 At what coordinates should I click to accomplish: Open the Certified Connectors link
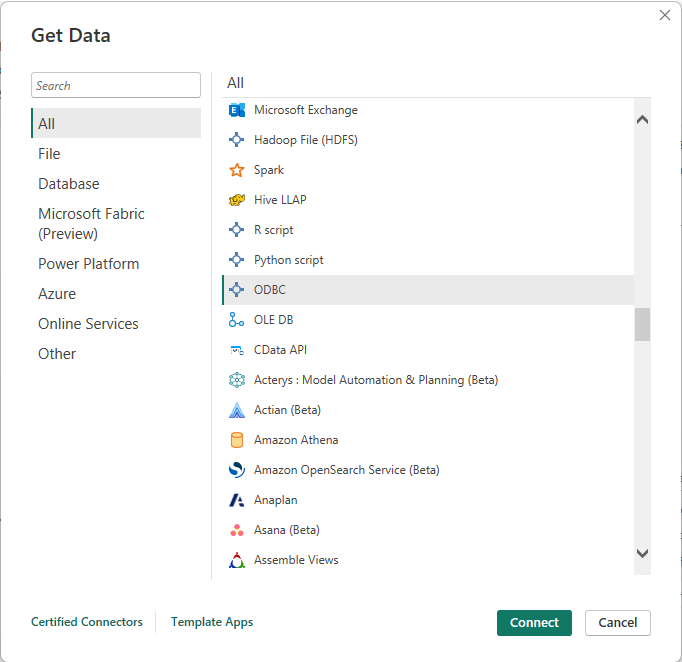click(87, 622)
